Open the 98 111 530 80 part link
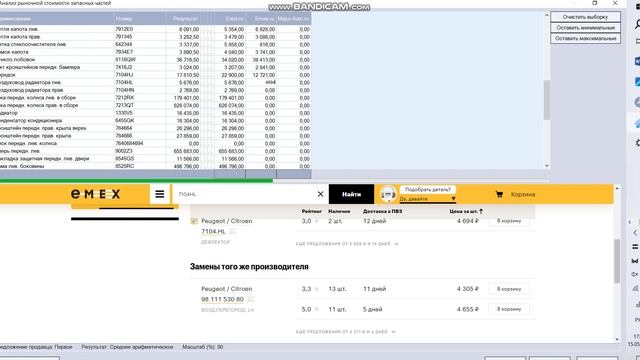 pyautogui.click(x=222, y=299)
